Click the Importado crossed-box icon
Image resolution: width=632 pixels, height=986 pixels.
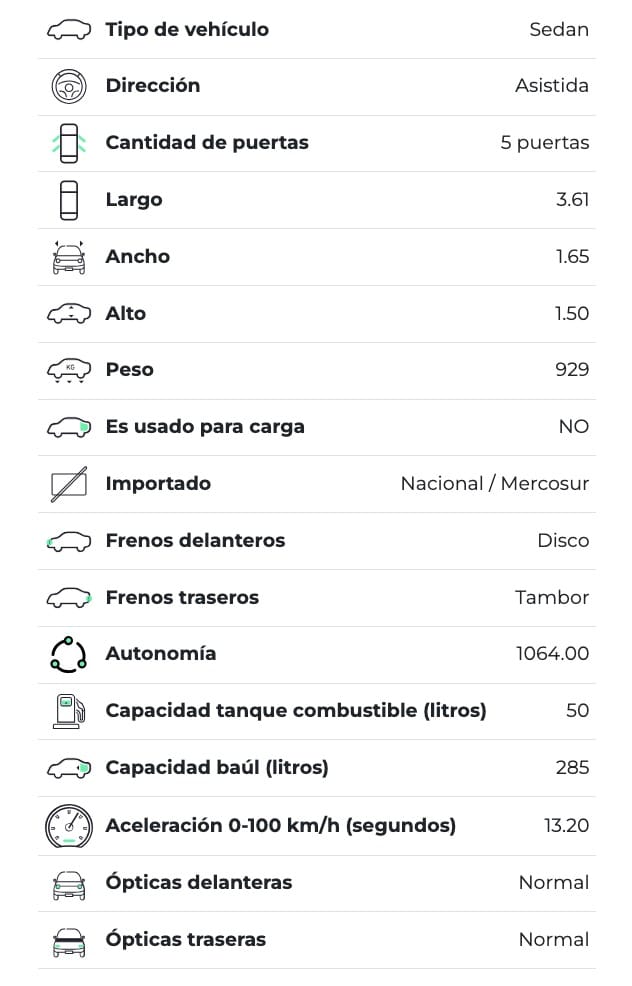click(68, 484)
